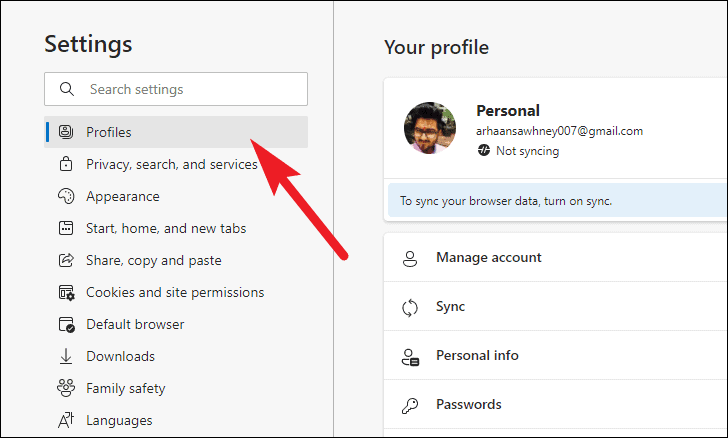Viewport: 728px width, 438px height.
Task: Click the Languages icon
Action: [66, 420]
